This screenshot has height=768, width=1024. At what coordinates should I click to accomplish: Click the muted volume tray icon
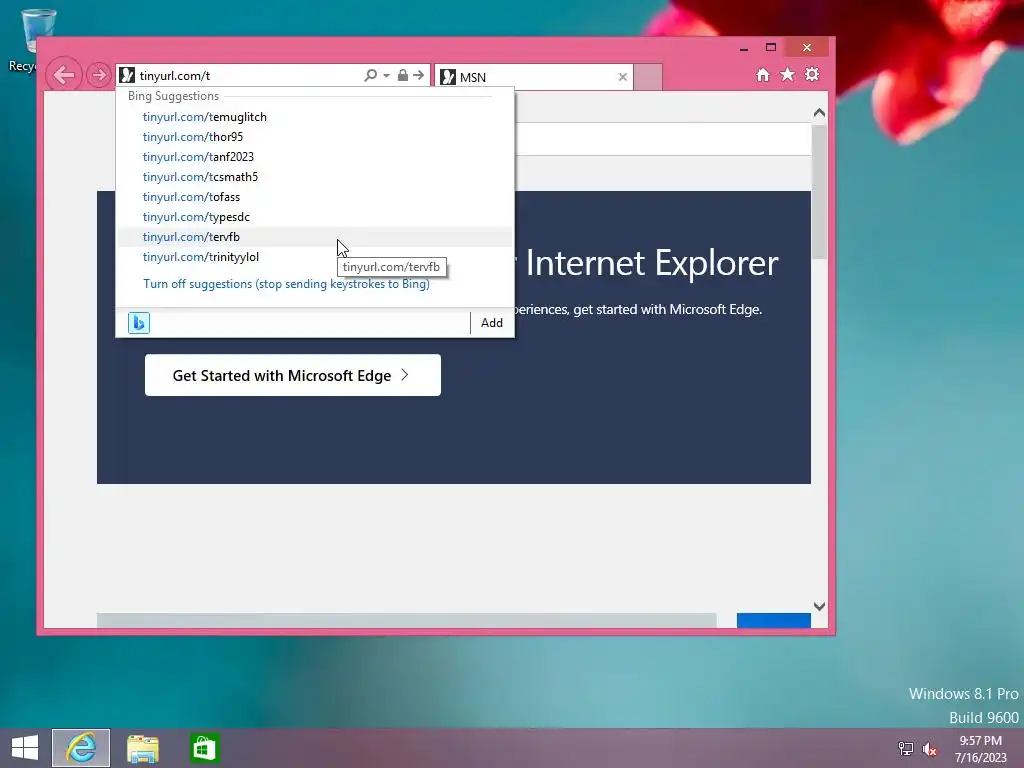[x=929, y=748]
